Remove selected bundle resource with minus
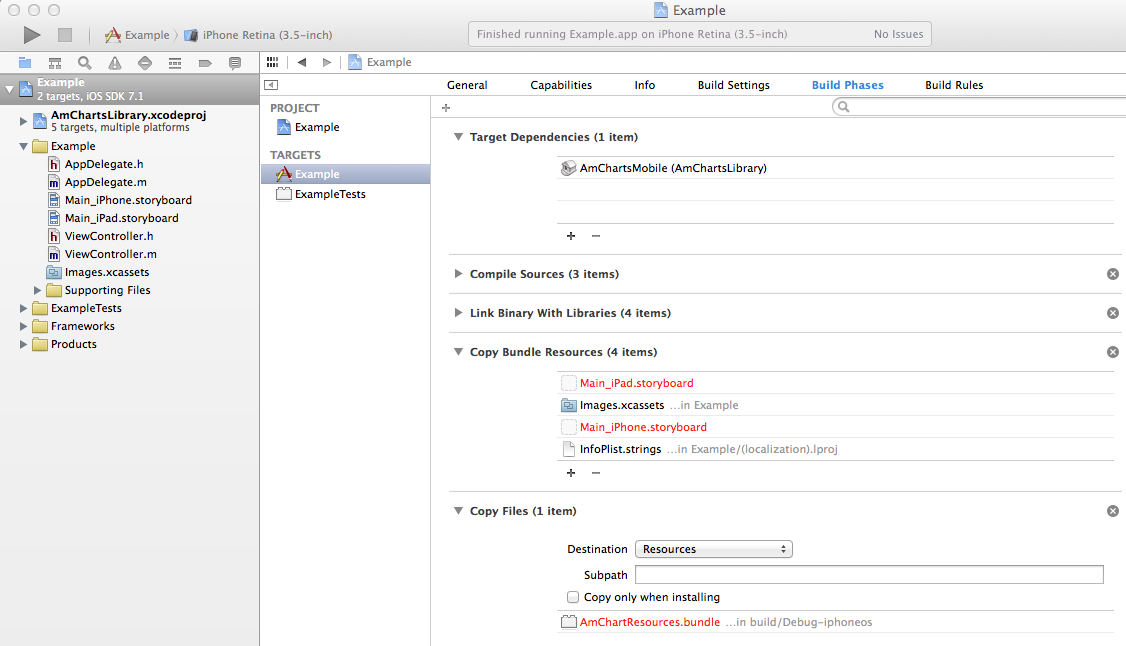Screen dimensions: 1126x646 pyautogui.click(x=596, y=473)
